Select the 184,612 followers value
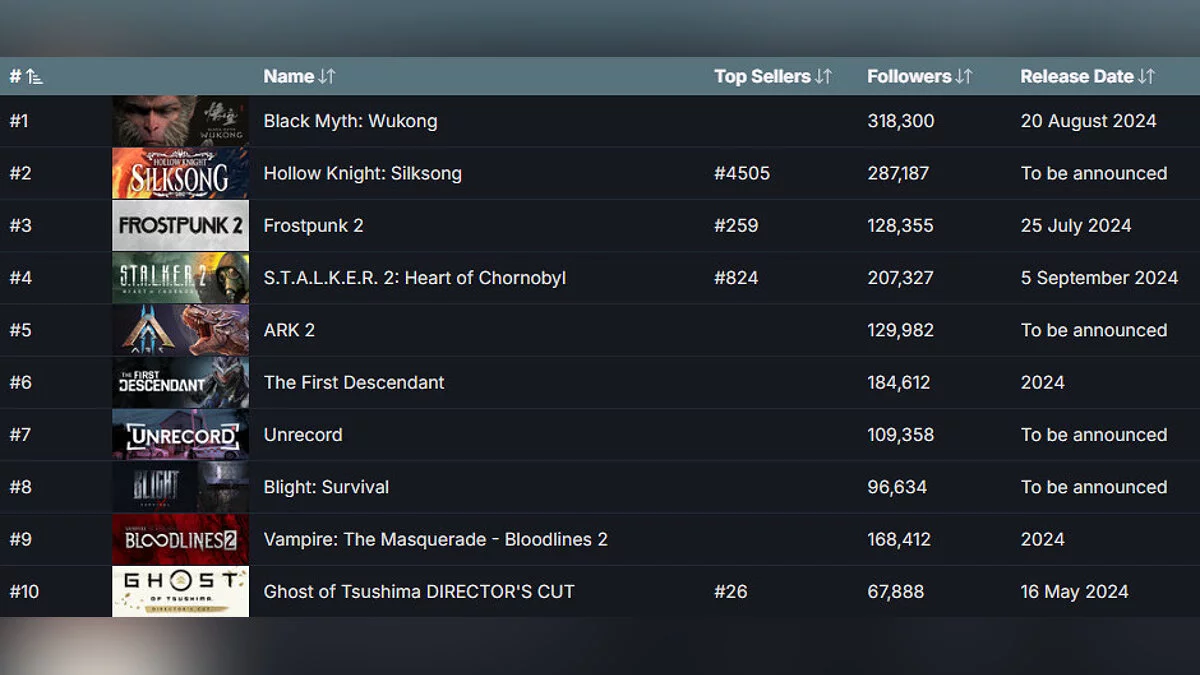This screenshot has width=1200, height=675. (899, 382)
